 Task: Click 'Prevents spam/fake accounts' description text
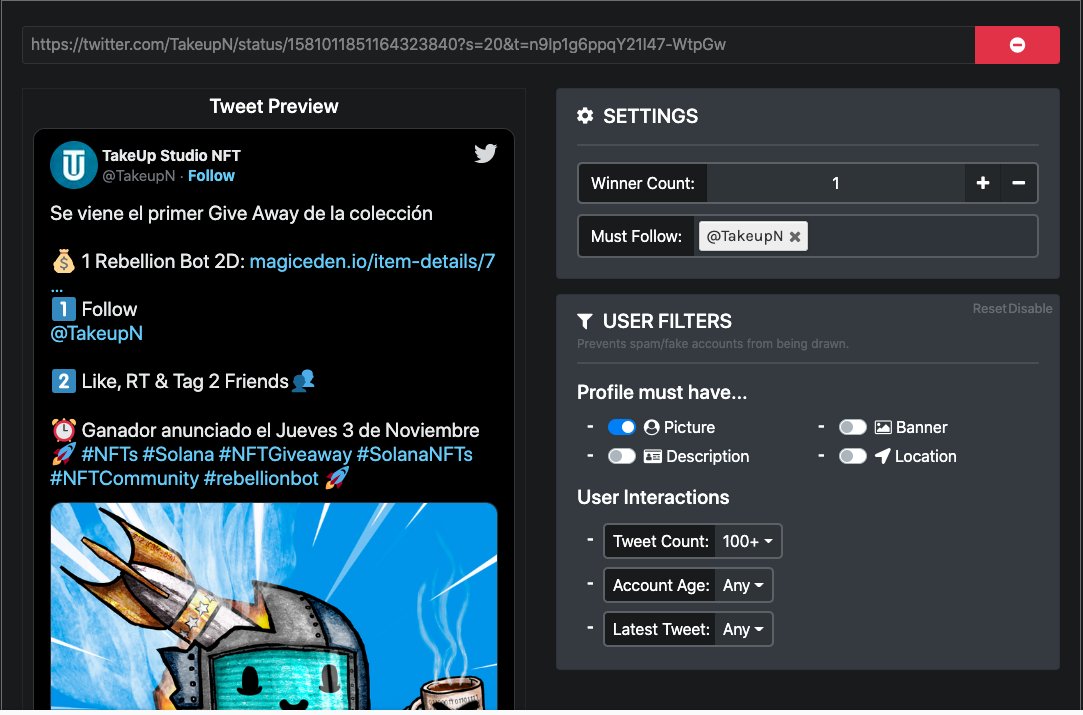(x=713, y=344)
